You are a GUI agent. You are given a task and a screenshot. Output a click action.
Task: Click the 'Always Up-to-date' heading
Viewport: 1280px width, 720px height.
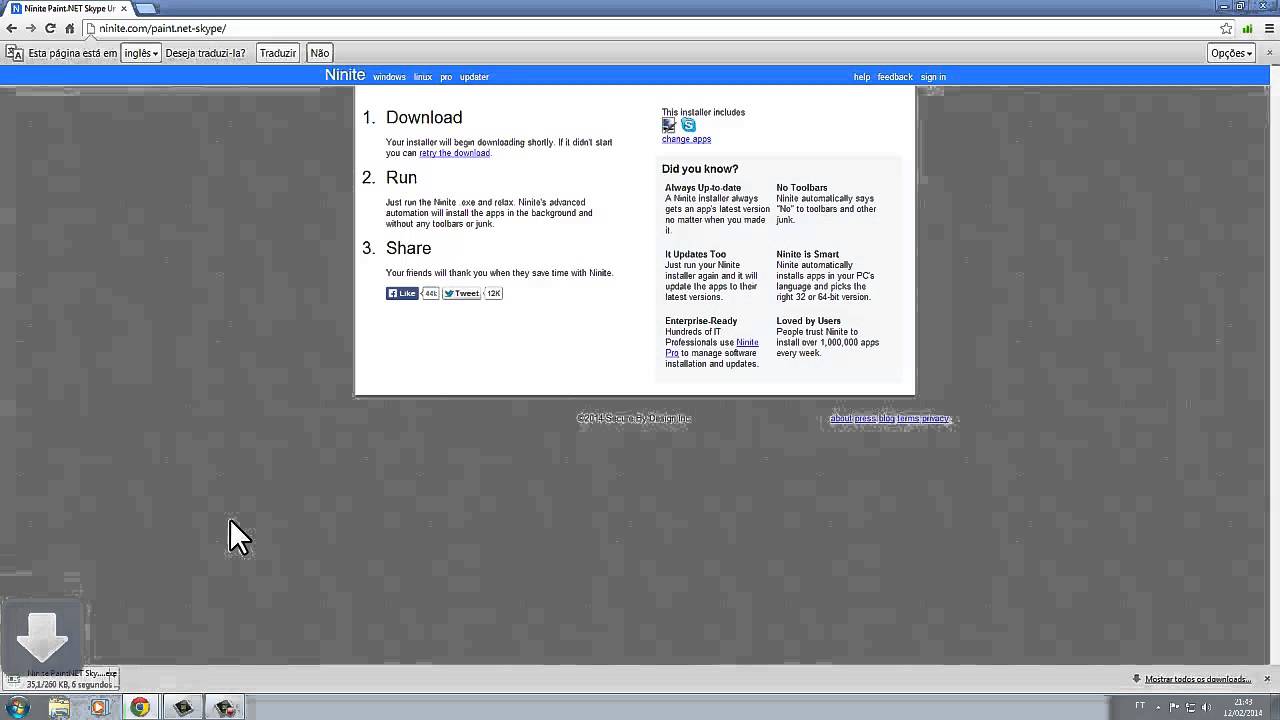point(703,188)
